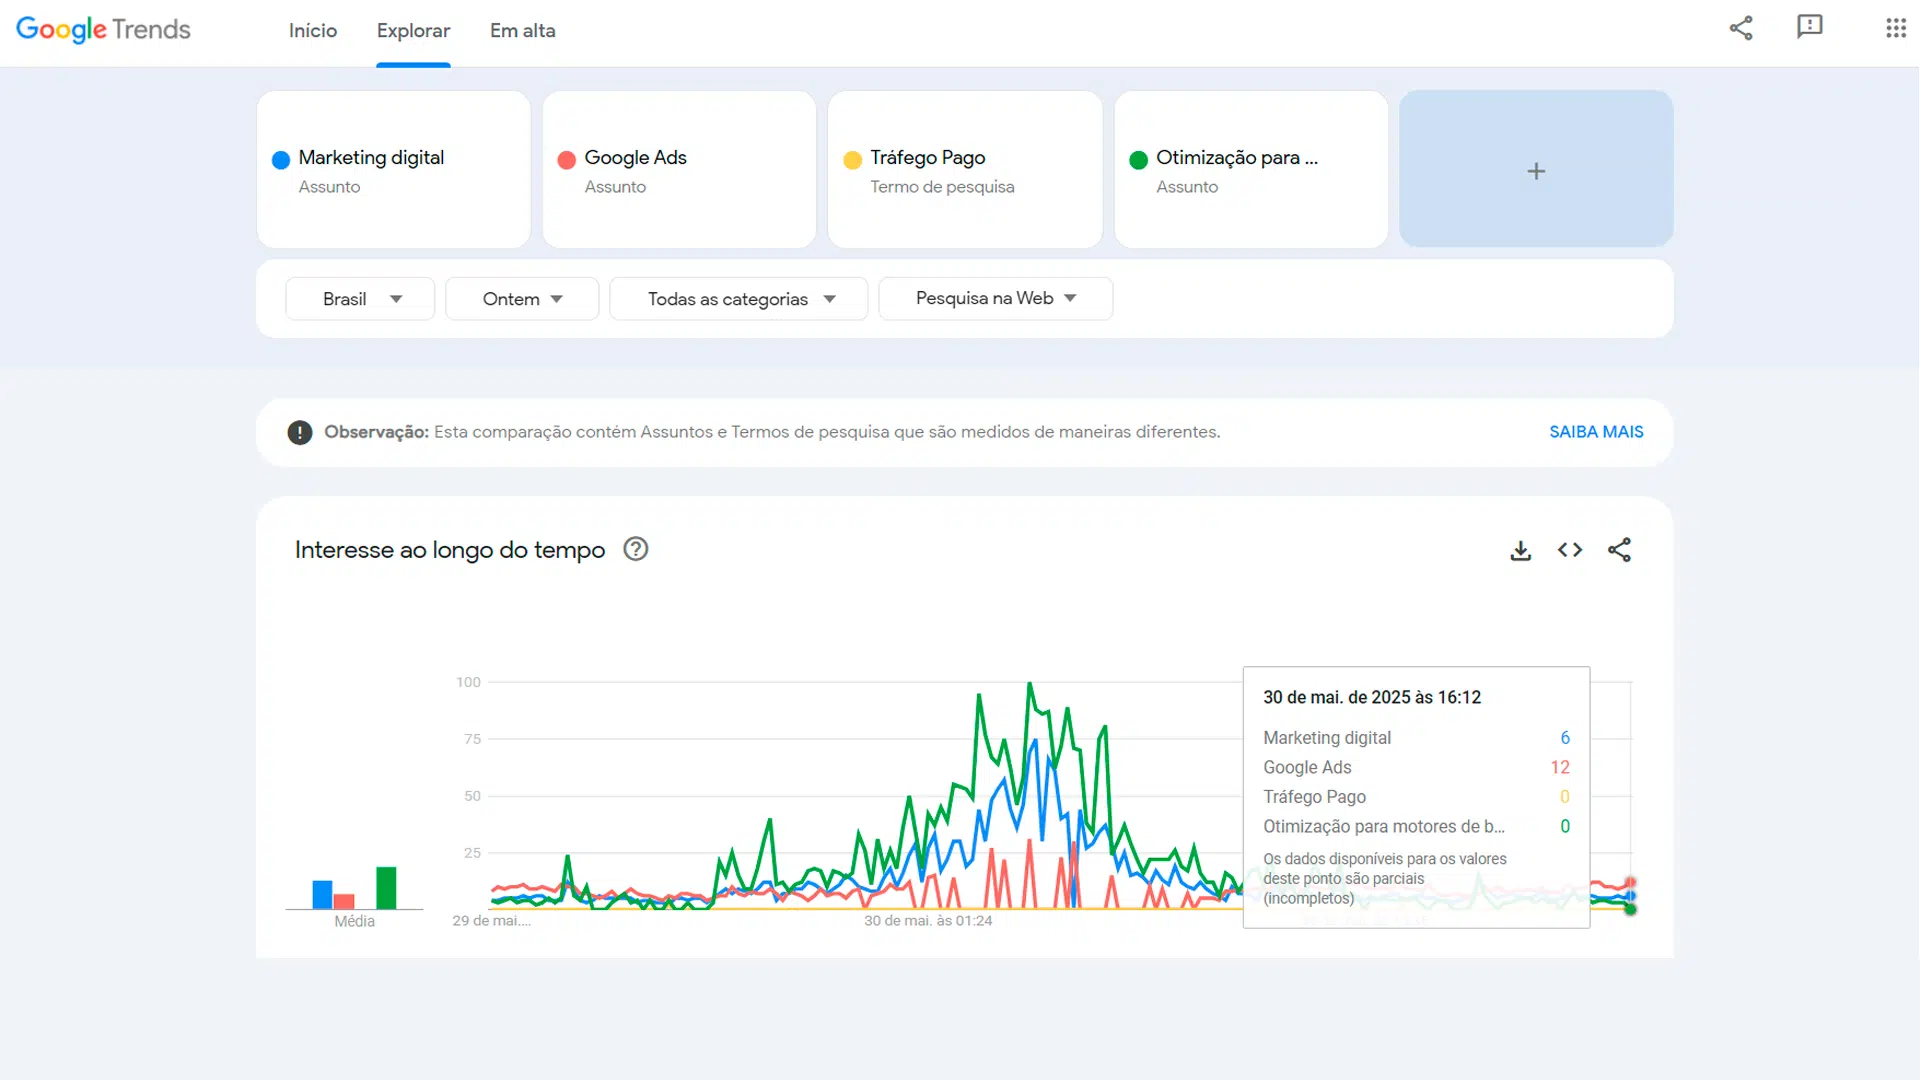This screenshot has width=1920, height=1080.
Task: Open the Google apps grid icon
Action: 1895,28
